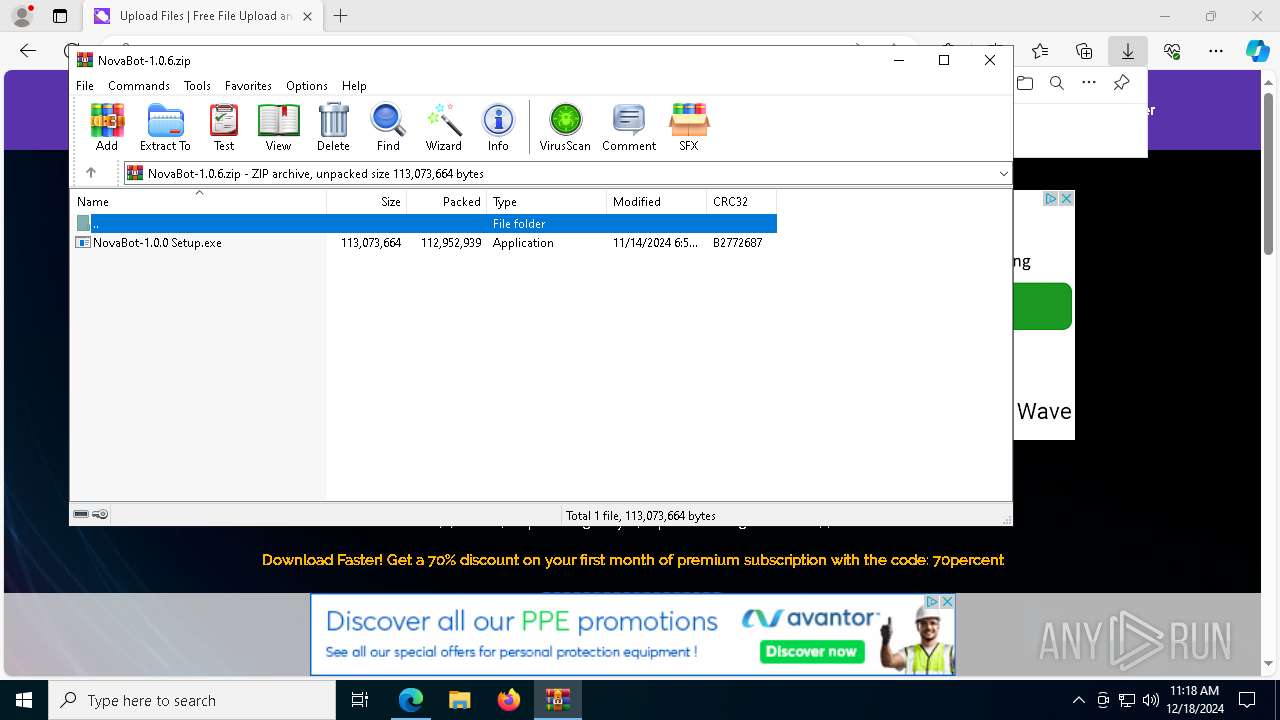Pin the downloads panel
The image size is (1280, 720).
click(1121, 83)
